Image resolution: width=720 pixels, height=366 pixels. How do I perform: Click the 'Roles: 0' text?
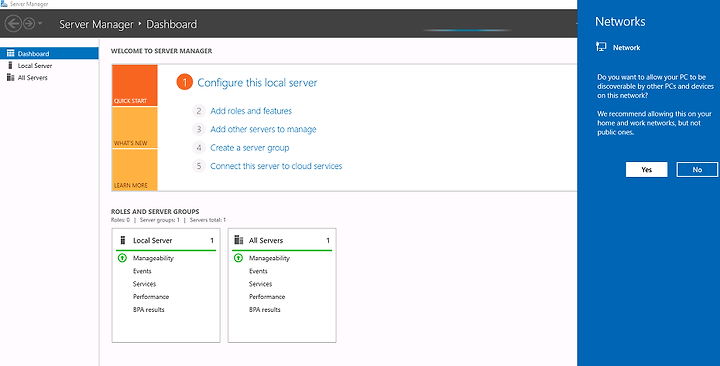point(120,220)
